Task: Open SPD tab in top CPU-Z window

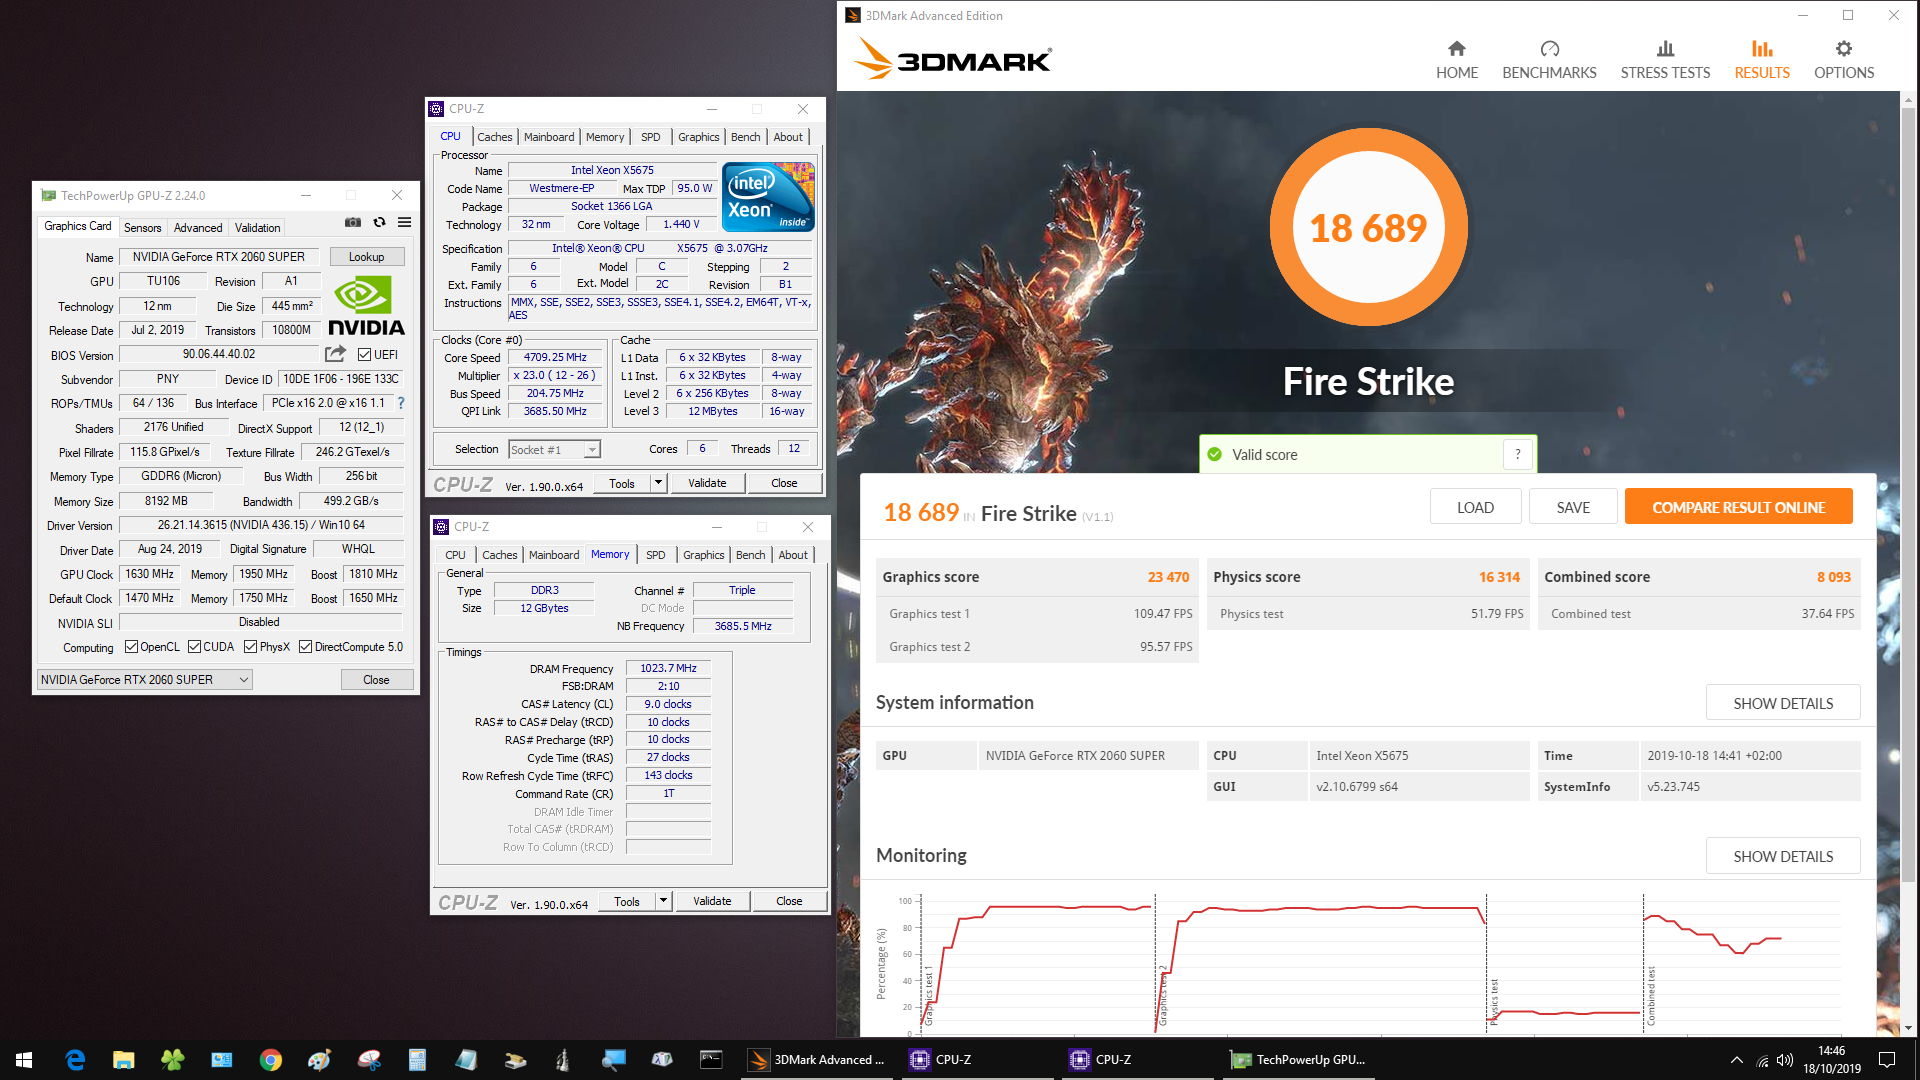Action: (650, 137)
